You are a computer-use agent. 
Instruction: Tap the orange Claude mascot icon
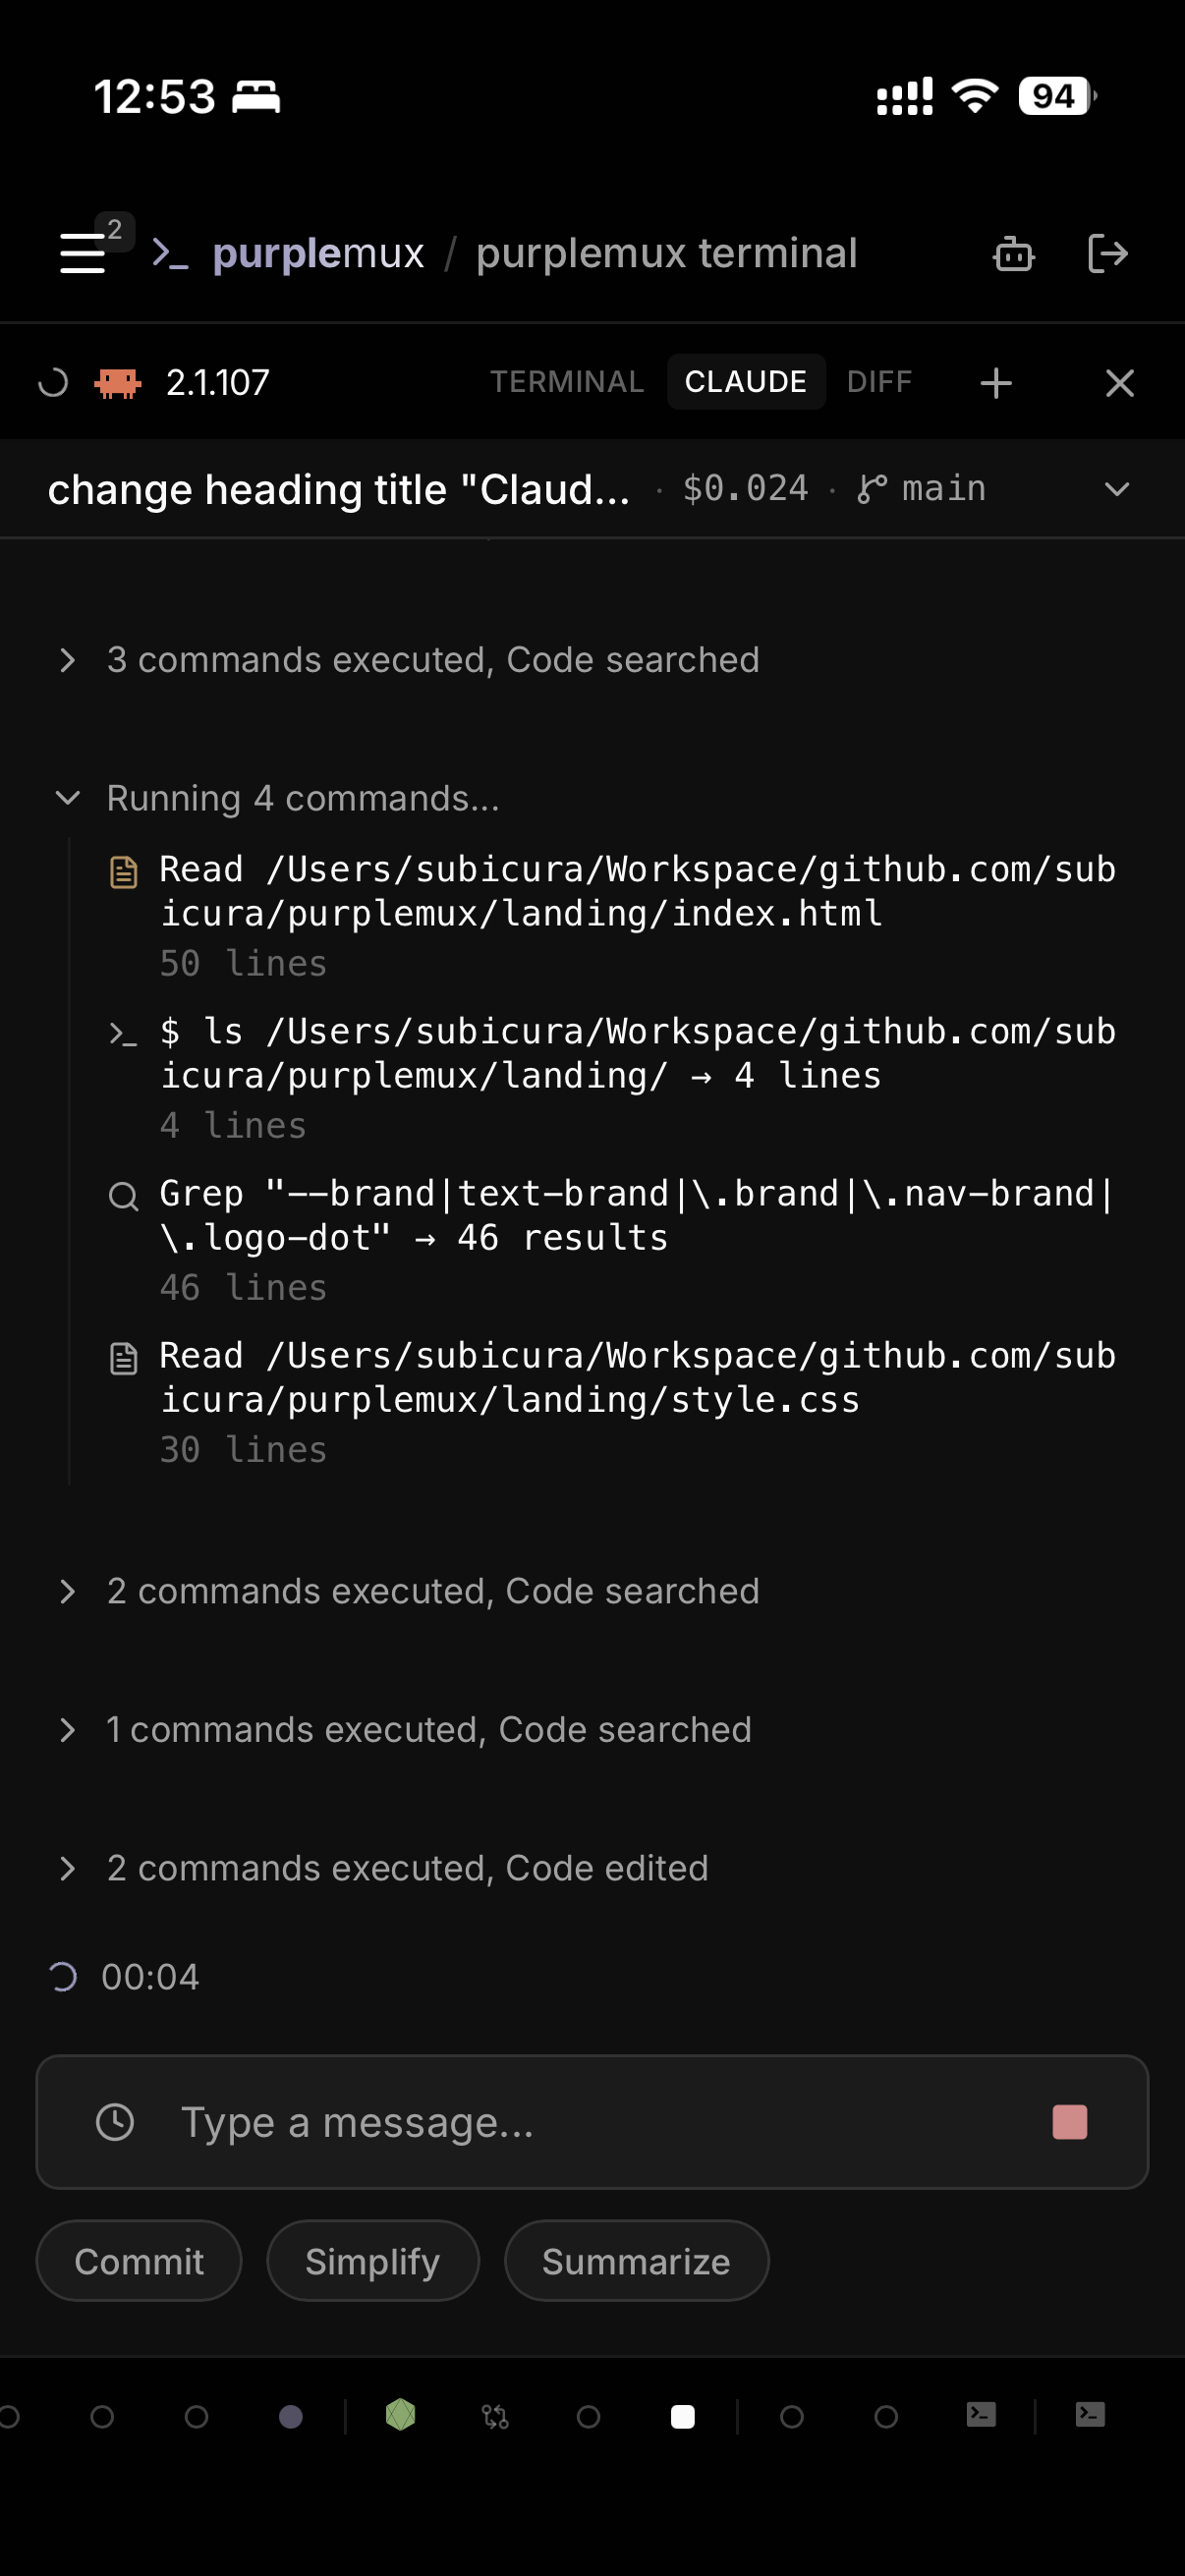tap(118, 383)
